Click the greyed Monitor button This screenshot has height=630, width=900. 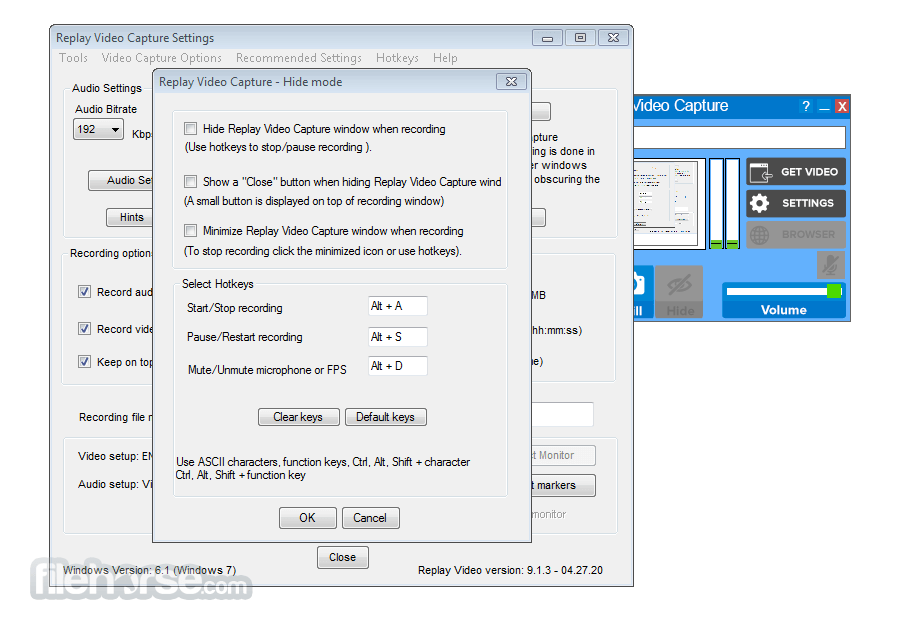(x=563, y=456)
